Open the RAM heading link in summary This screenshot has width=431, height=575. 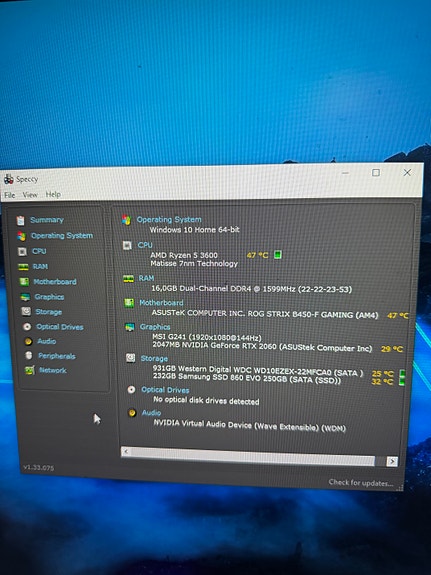click(x=146, y=278)
